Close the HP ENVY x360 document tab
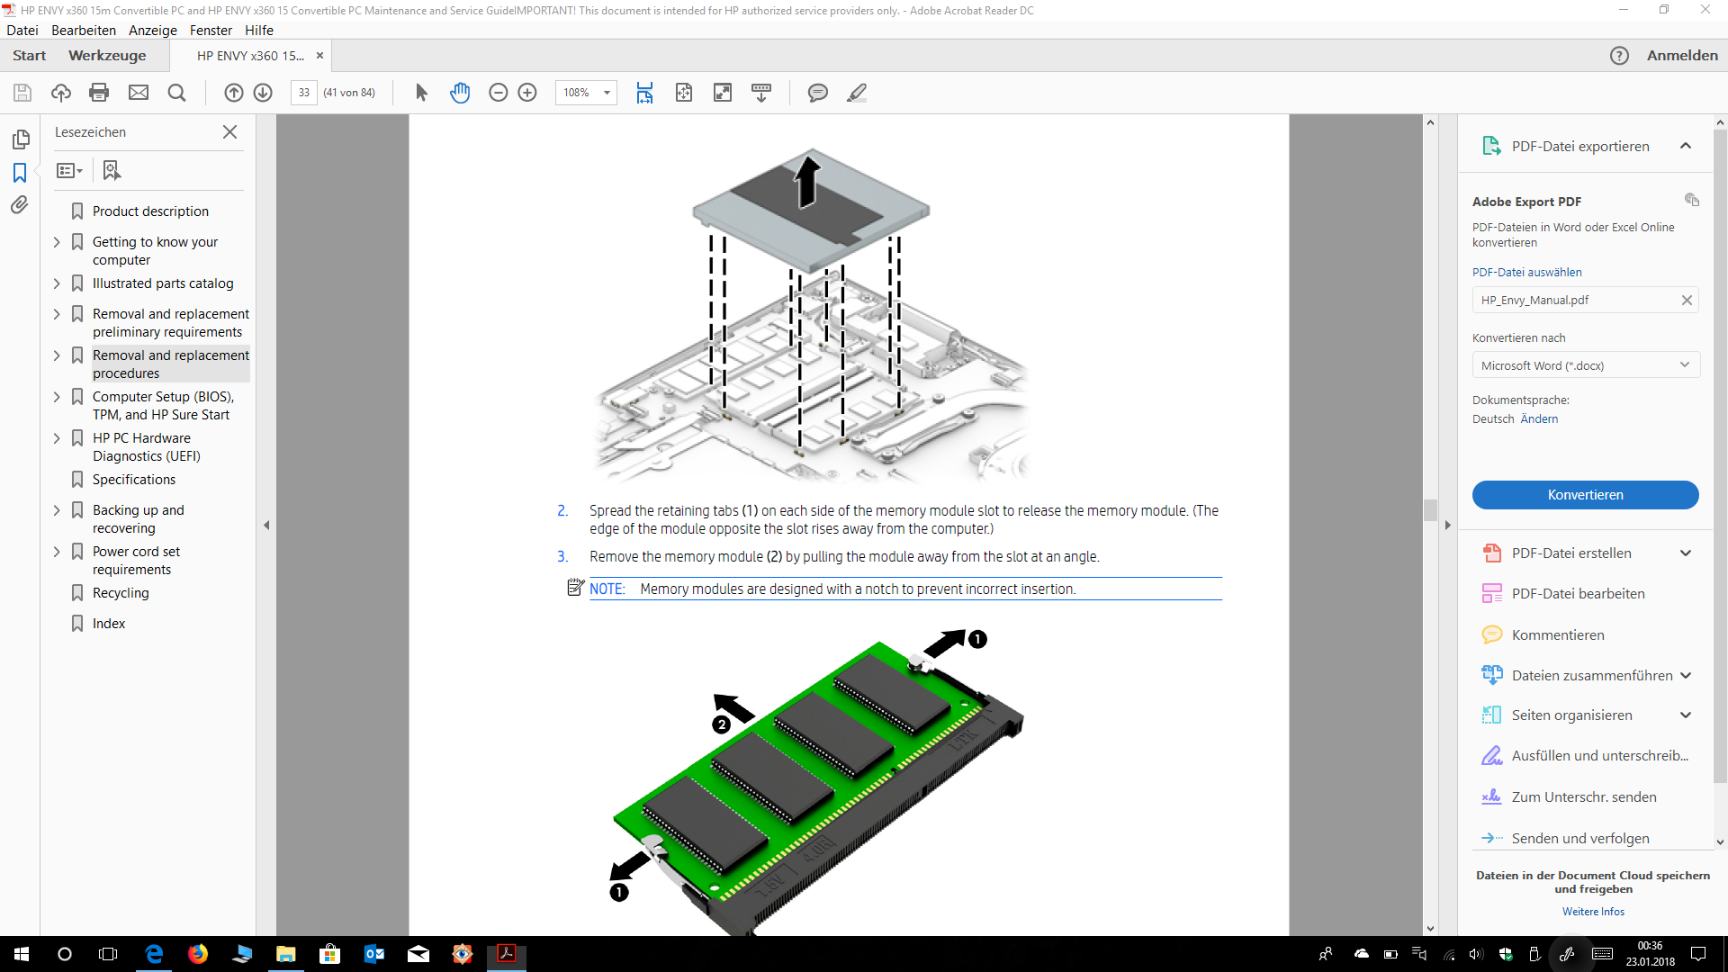The height and width of the screenshot is (972, 1728). coord(320,56)
